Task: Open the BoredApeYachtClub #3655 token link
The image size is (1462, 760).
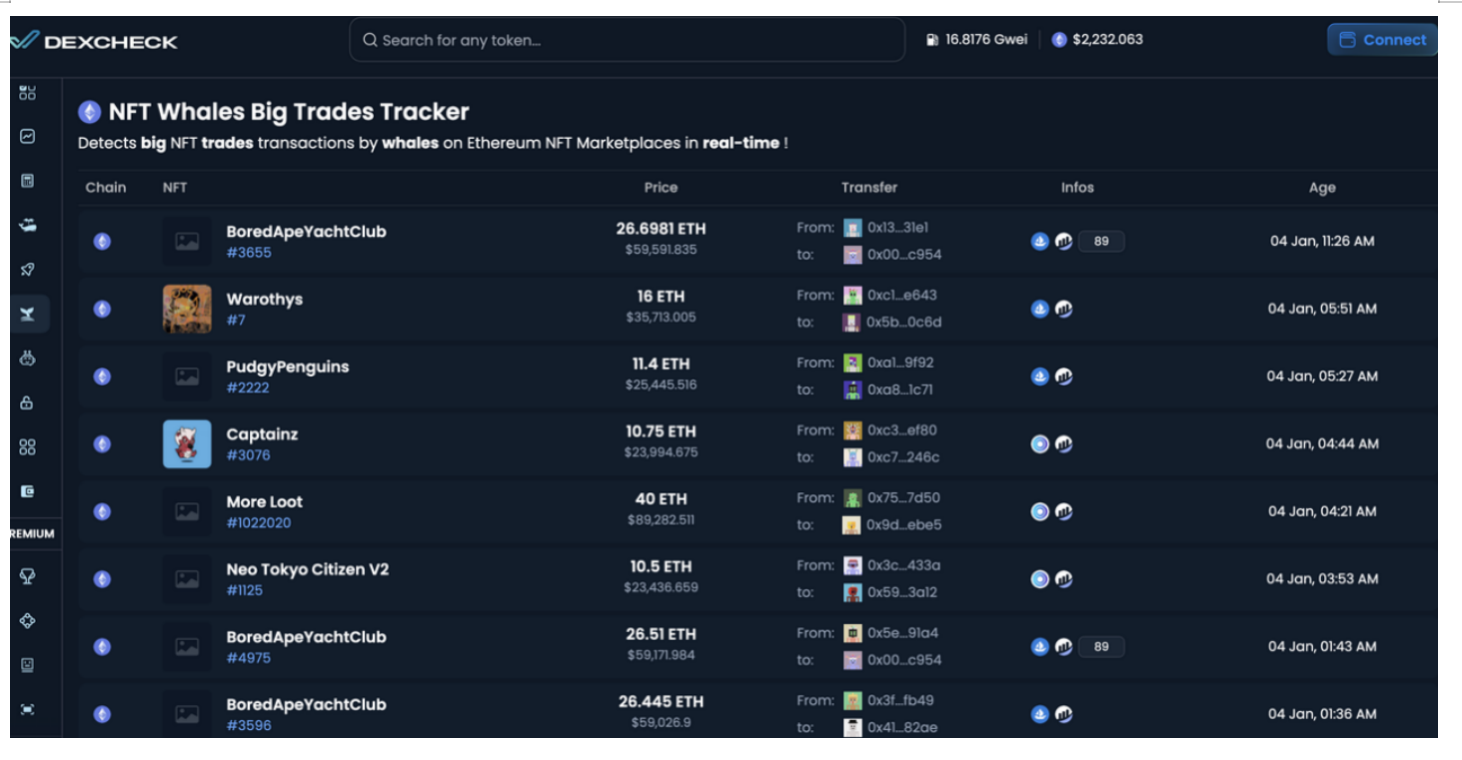Action: pyautogui.click(x=249, y=253)
